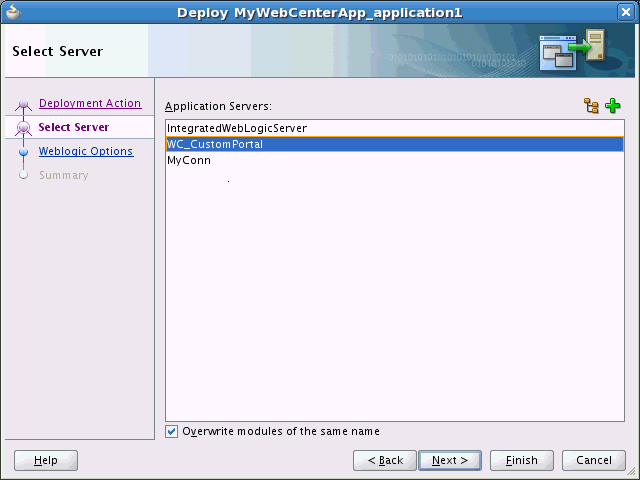Click the window resize grip corner

coord(631,471)
